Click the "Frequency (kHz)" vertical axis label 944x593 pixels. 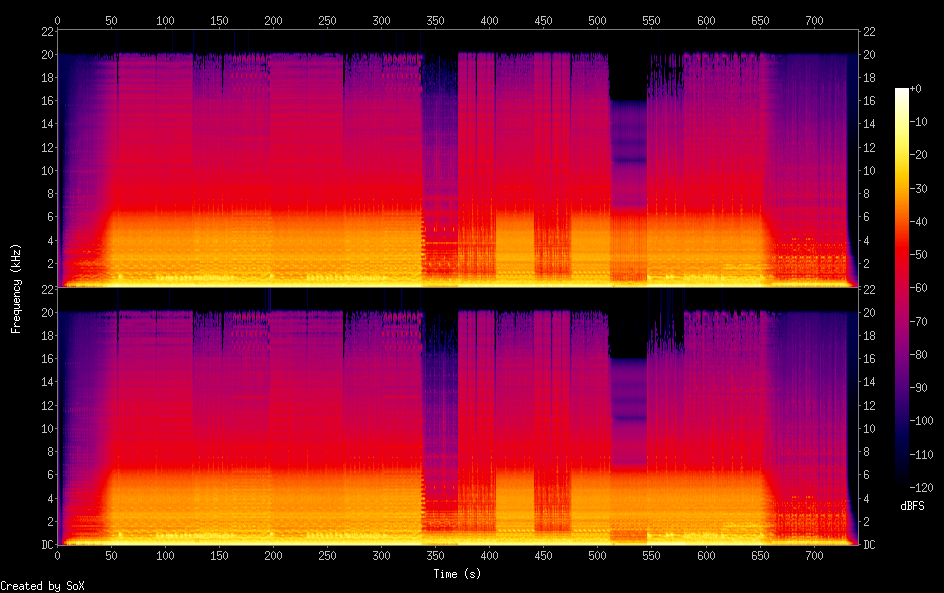(16, 288)
